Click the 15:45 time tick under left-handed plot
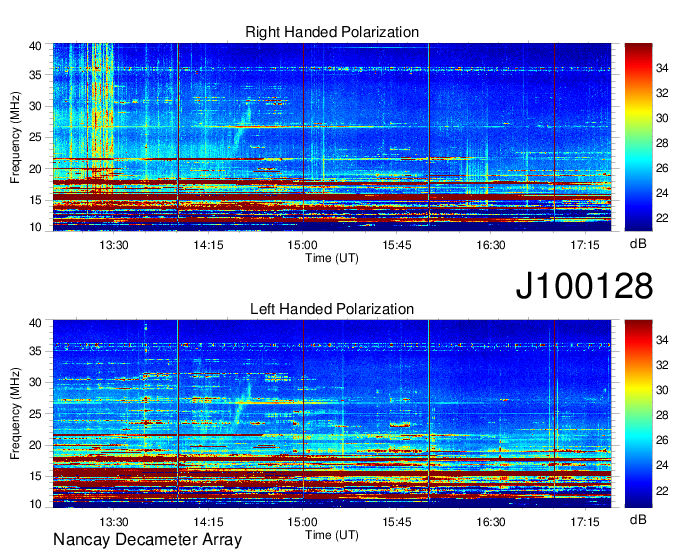 (397, 522)
